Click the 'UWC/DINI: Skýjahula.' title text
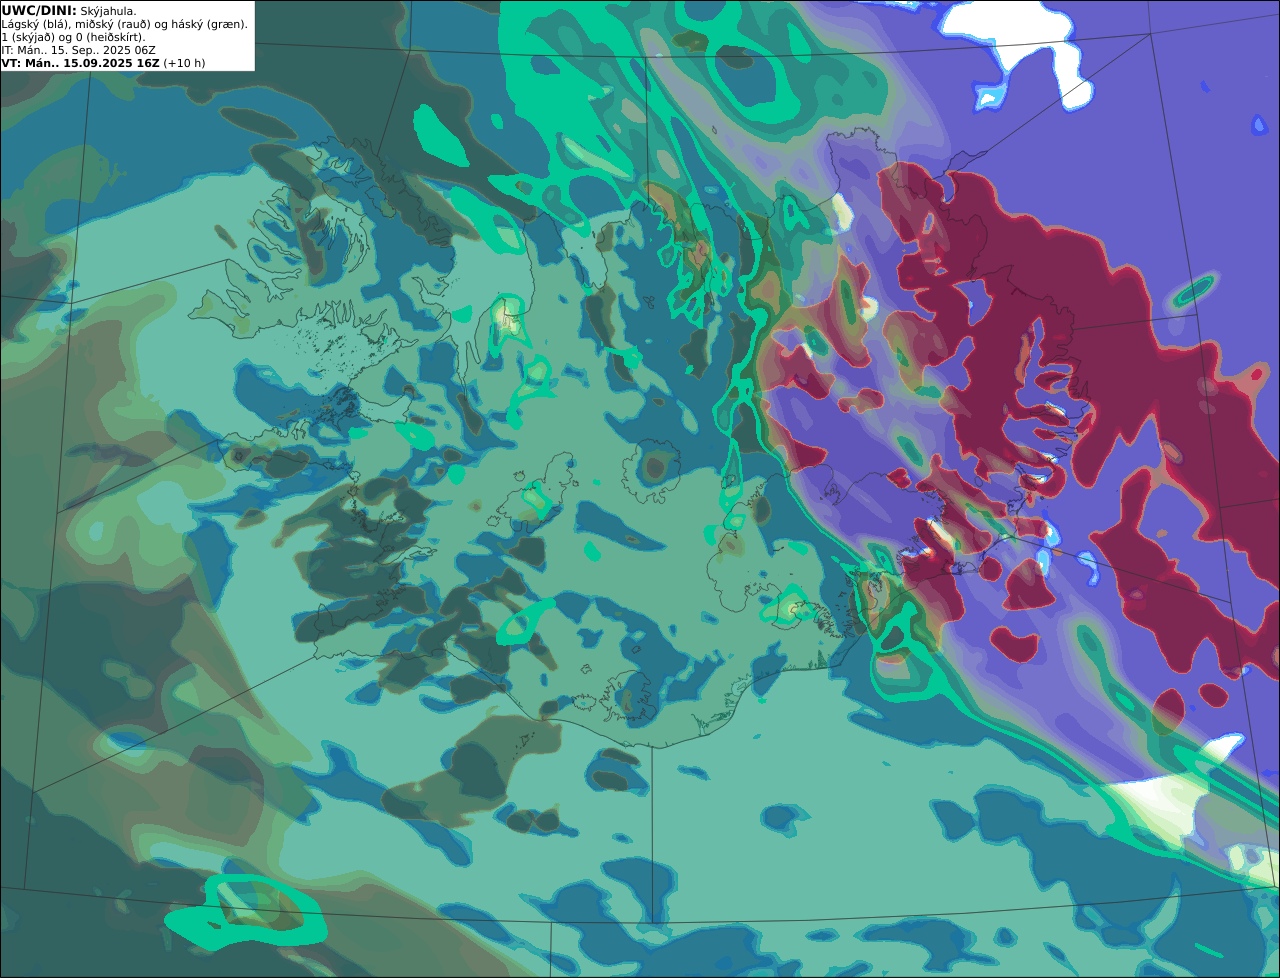 [x=69, y=10]
